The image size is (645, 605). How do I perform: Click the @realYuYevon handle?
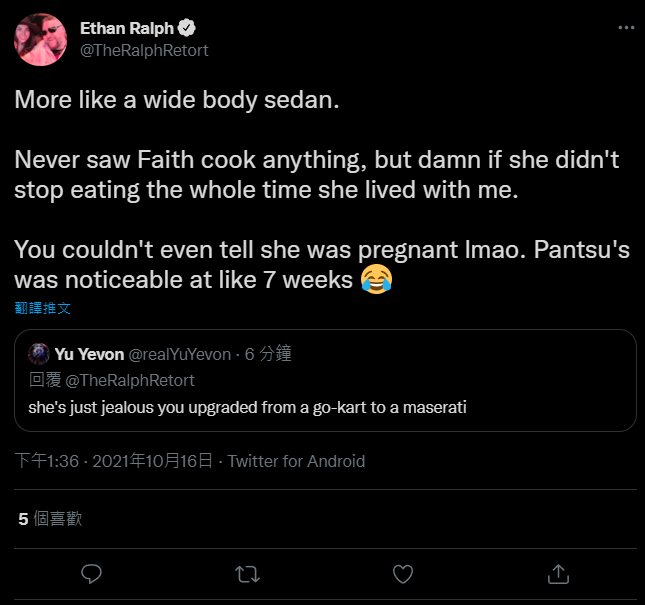pos(180,354)
